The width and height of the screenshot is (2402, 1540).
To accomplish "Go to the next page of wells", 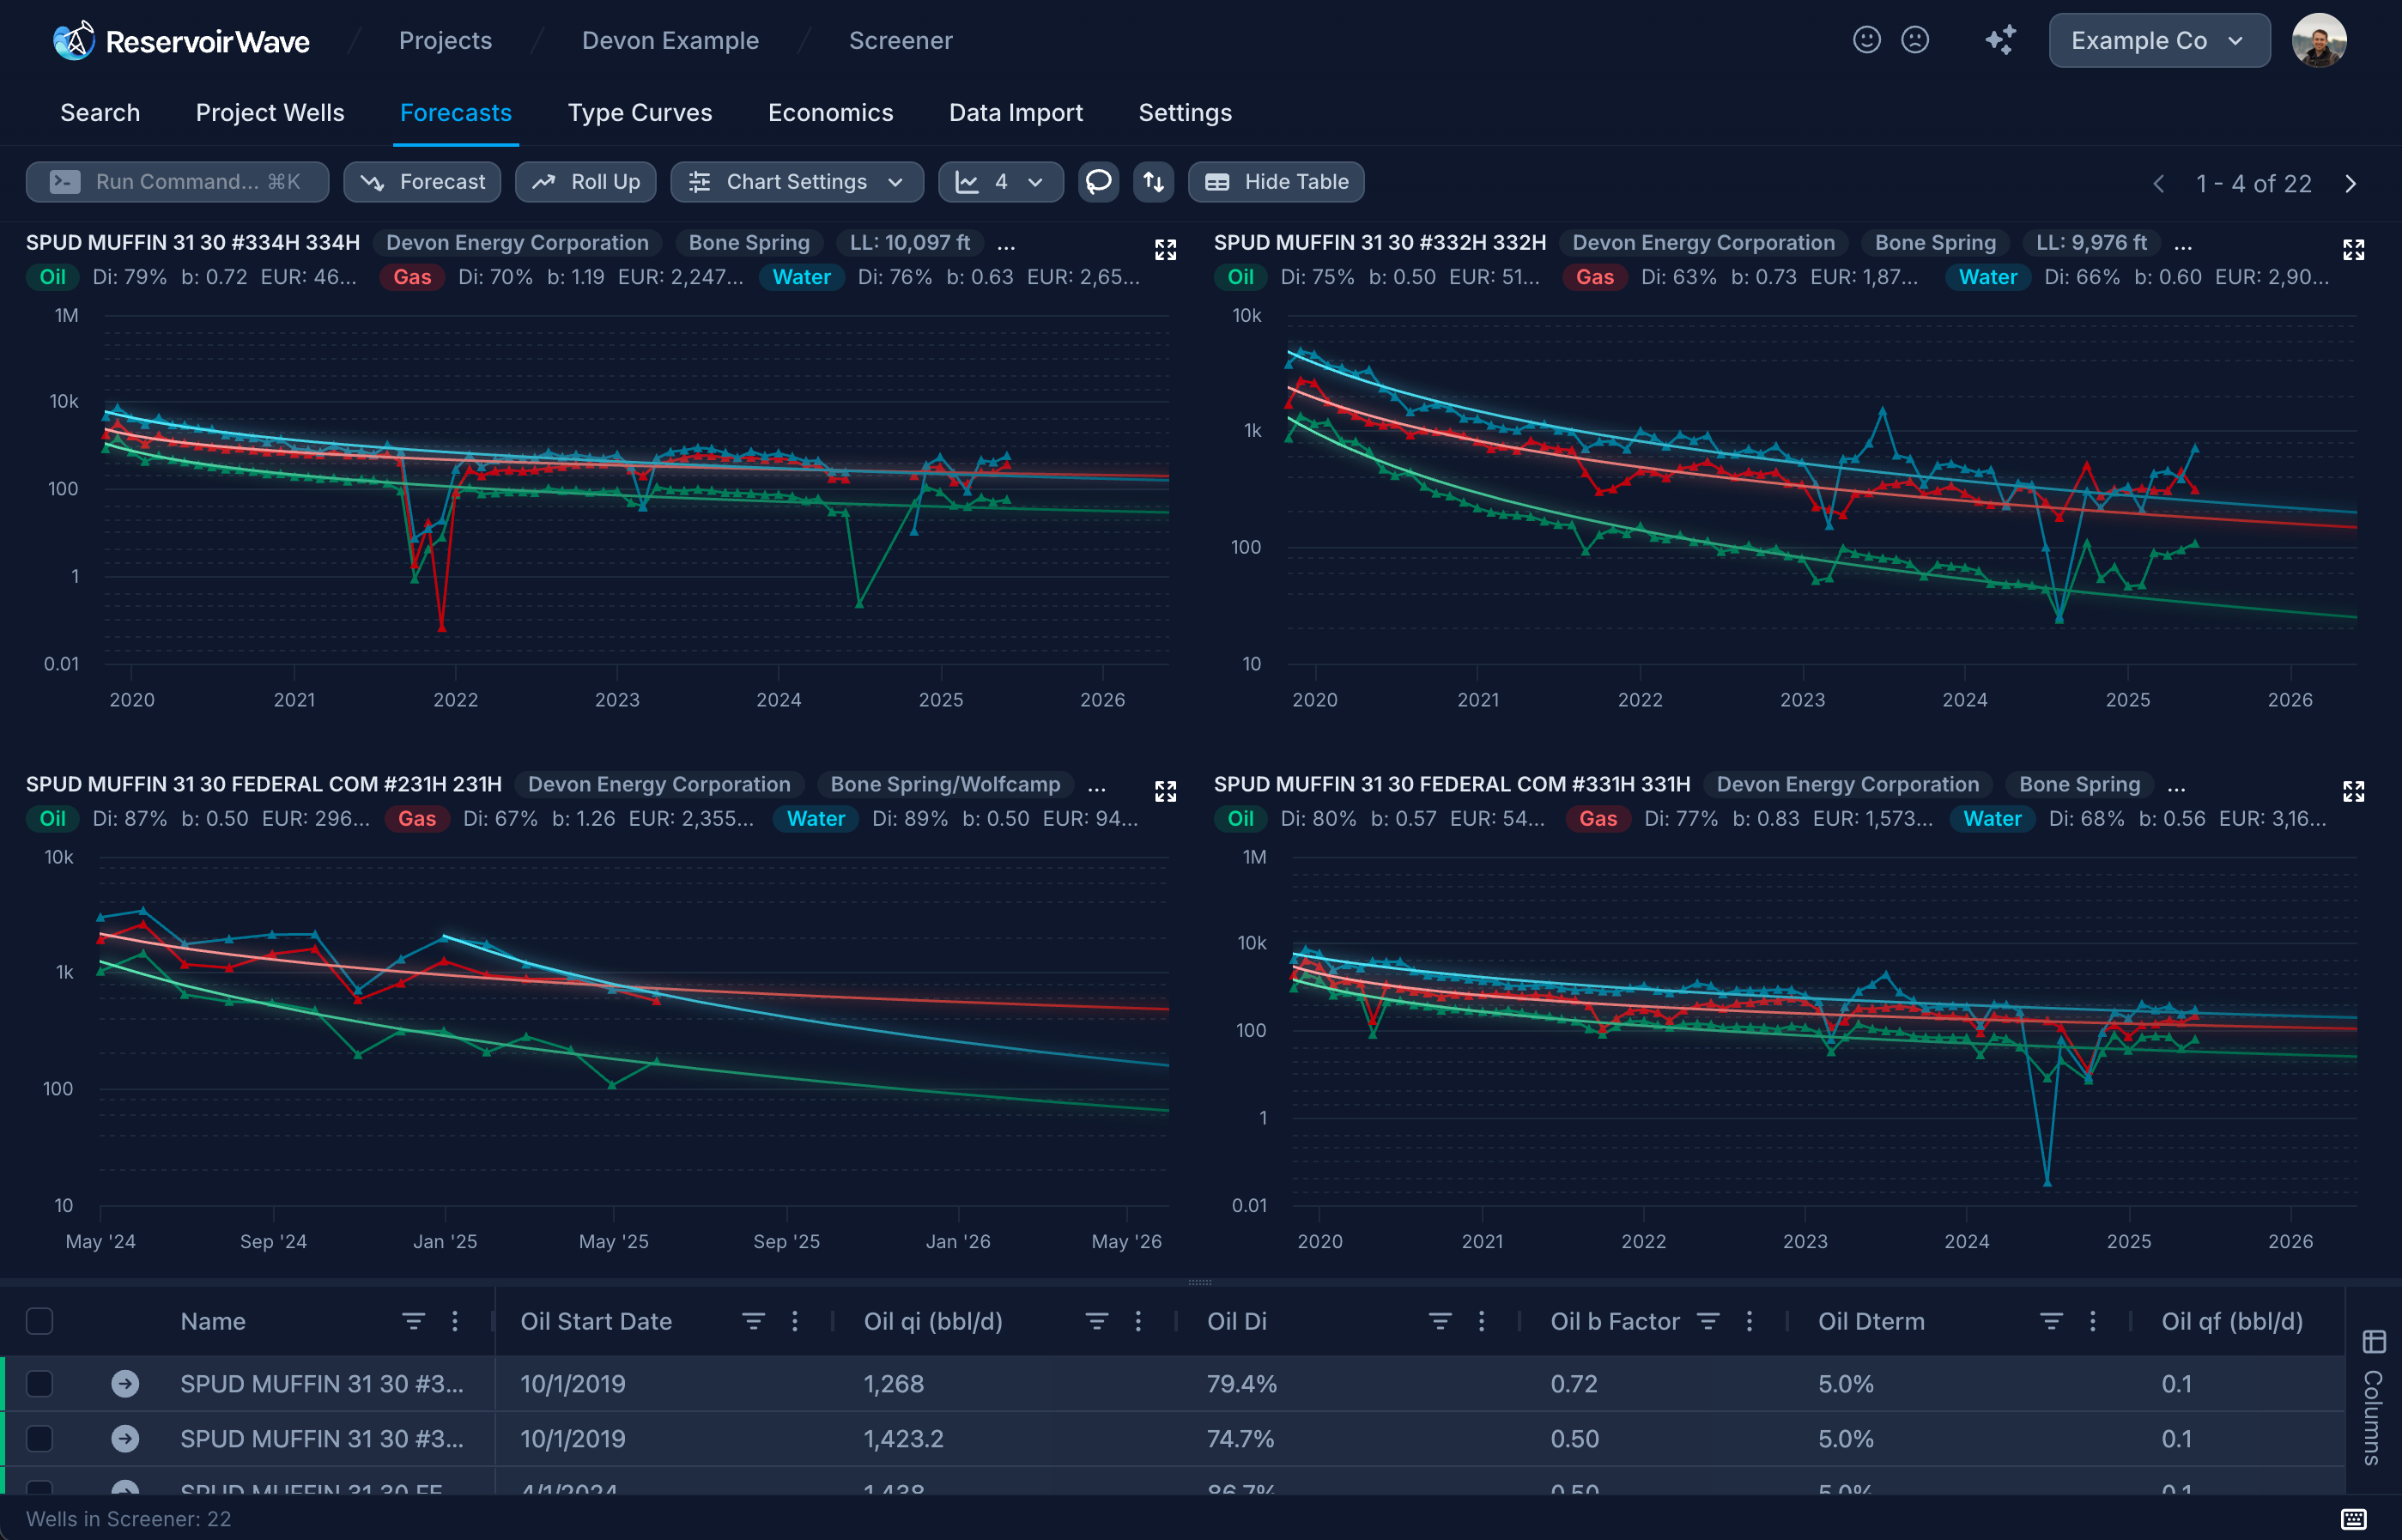I will (x=2350, y=183).
